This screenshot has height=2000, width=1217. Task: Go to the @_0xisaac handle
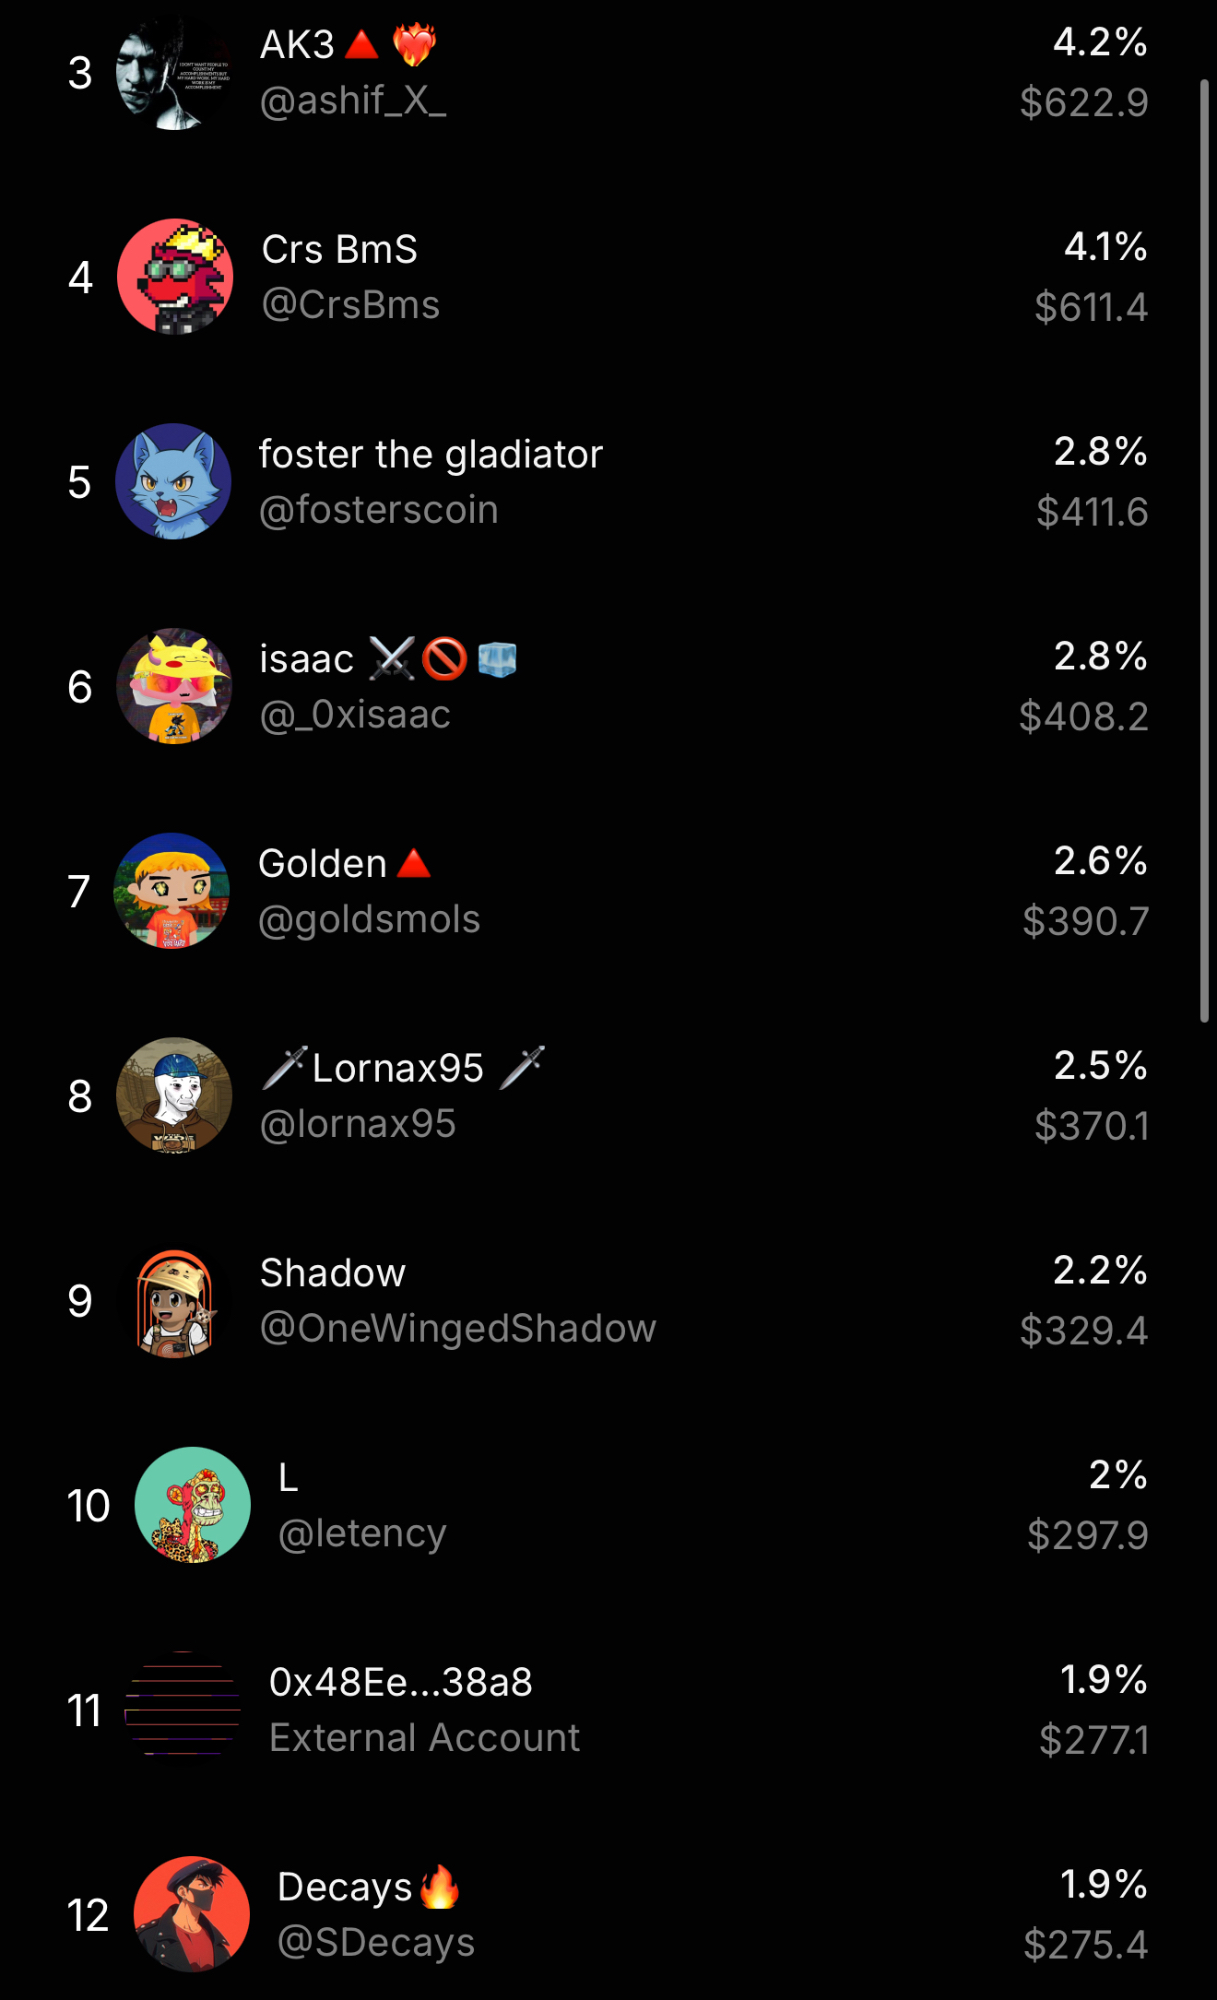pyautogui.click(x=355, y=716)
